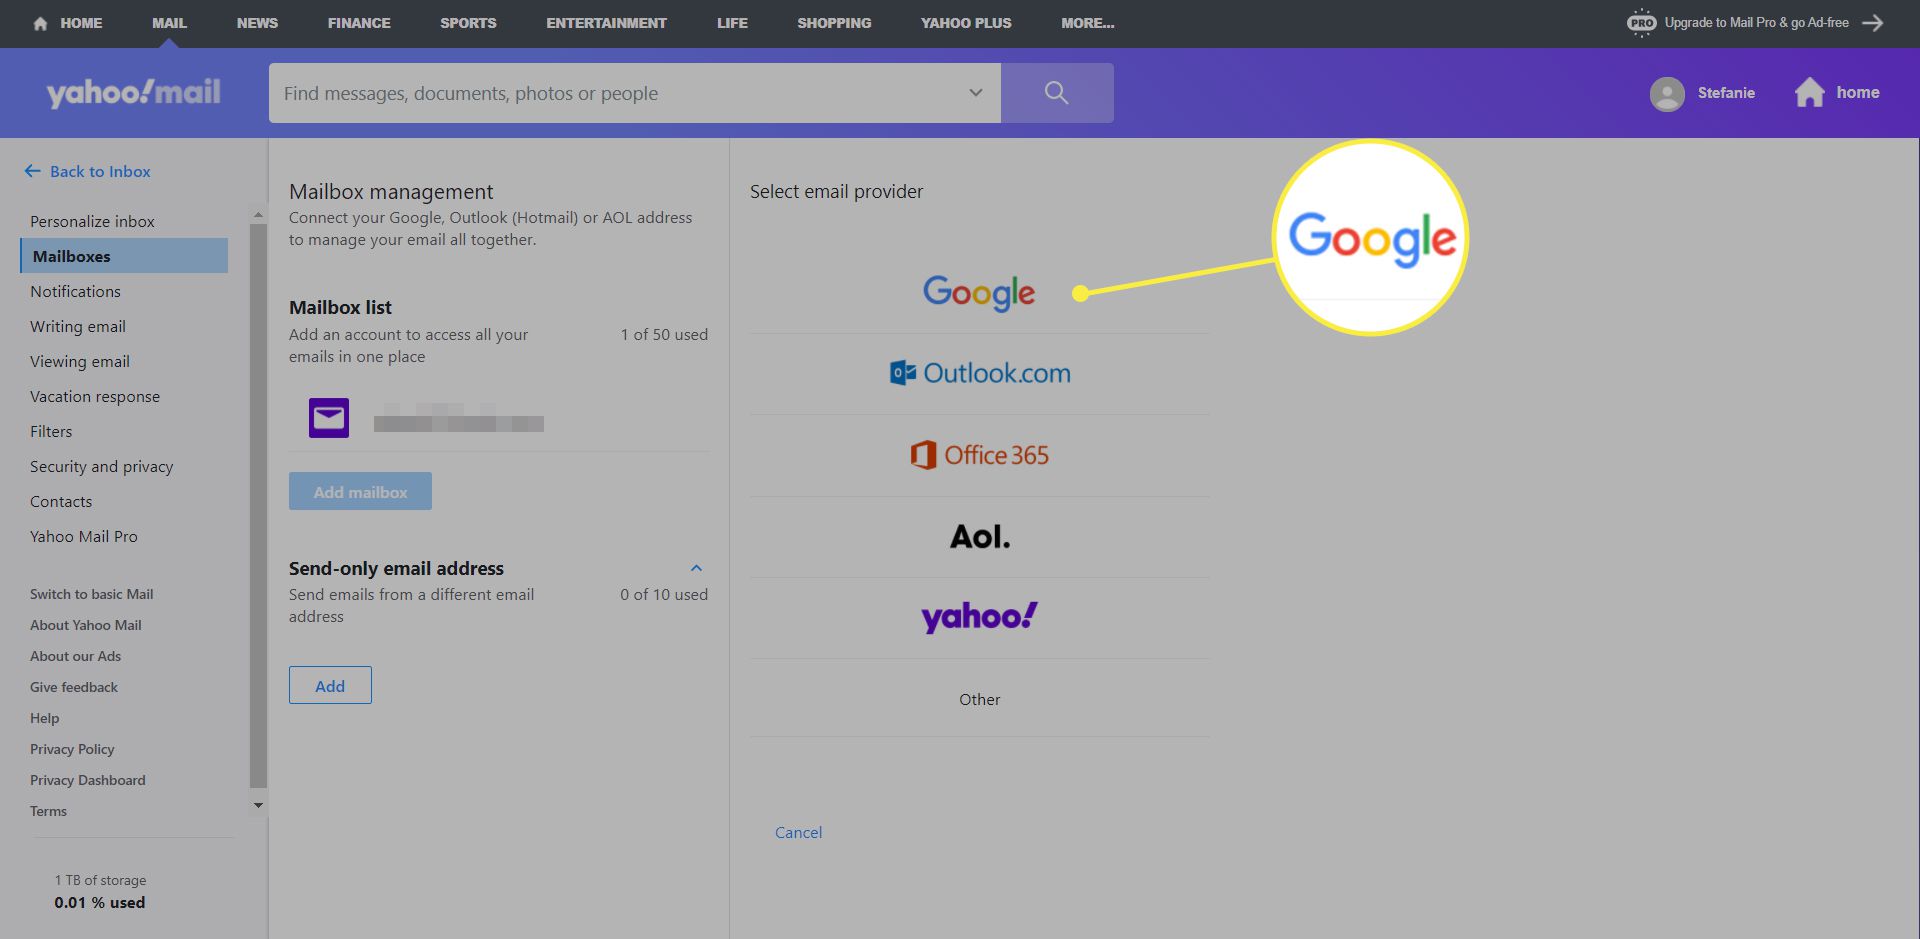Go Back to Inbox
This screenshot has width=1920, height=939.
(87, 171)
